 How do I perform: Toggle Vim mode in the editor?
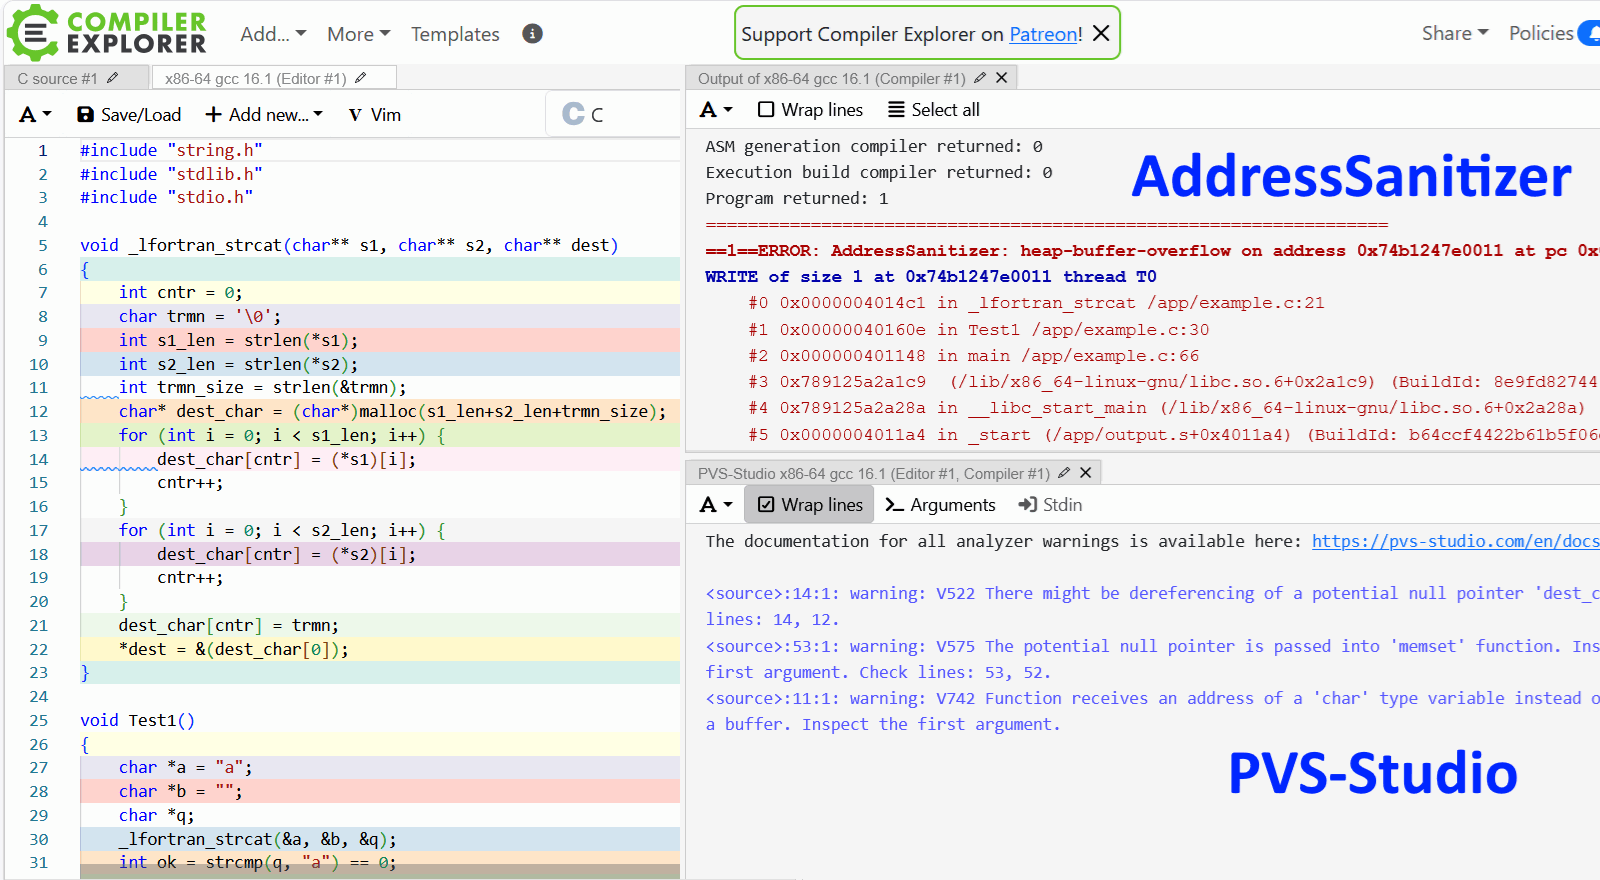(x=375, y=115)
